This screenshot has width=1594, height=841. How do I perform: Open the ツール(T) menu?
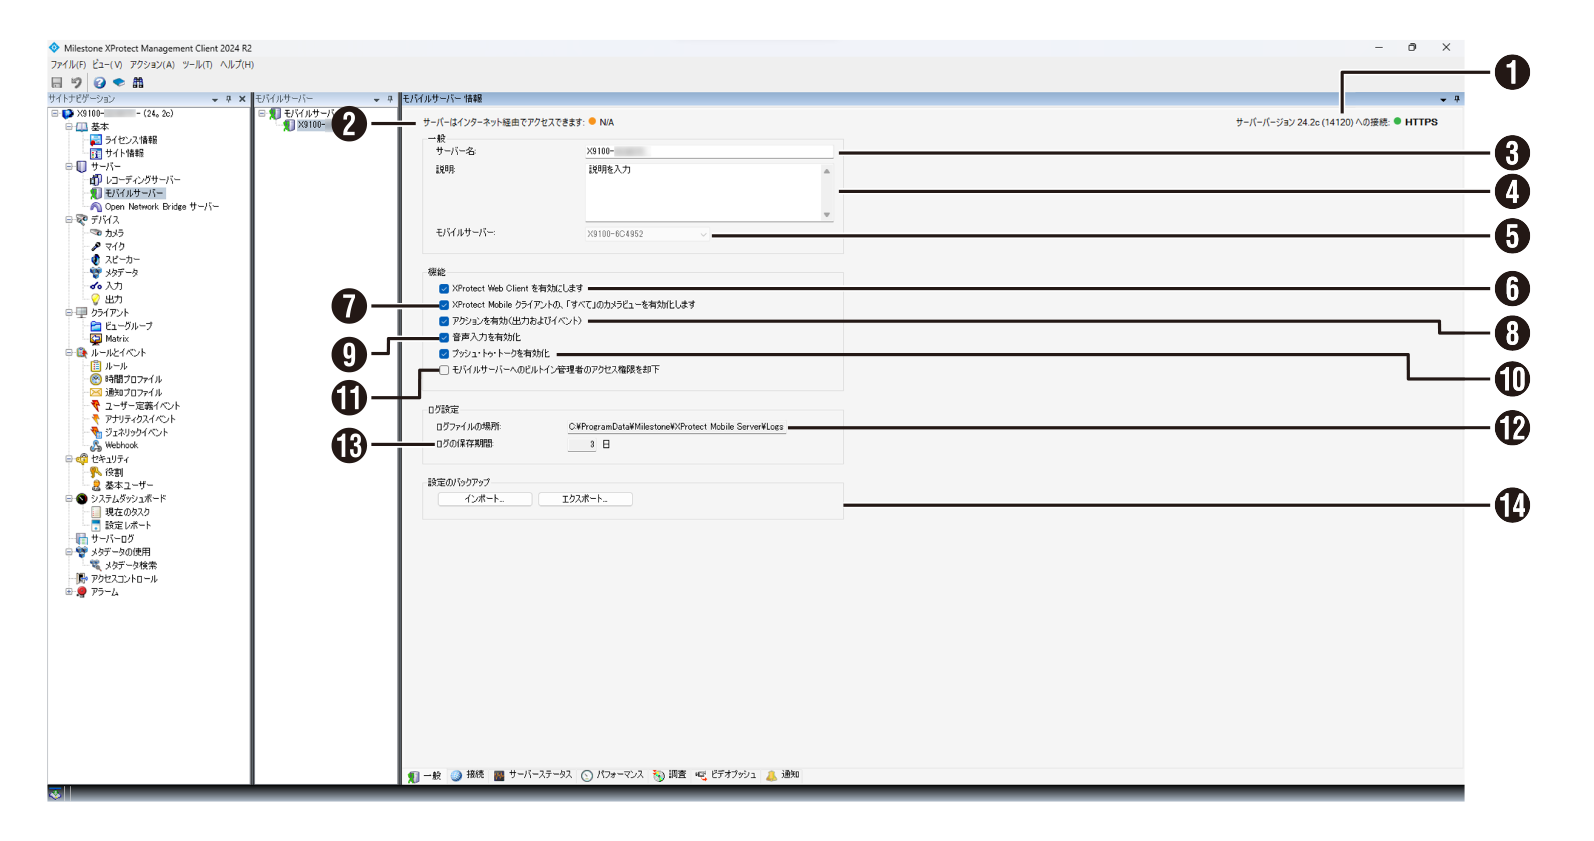click(196, 65)
